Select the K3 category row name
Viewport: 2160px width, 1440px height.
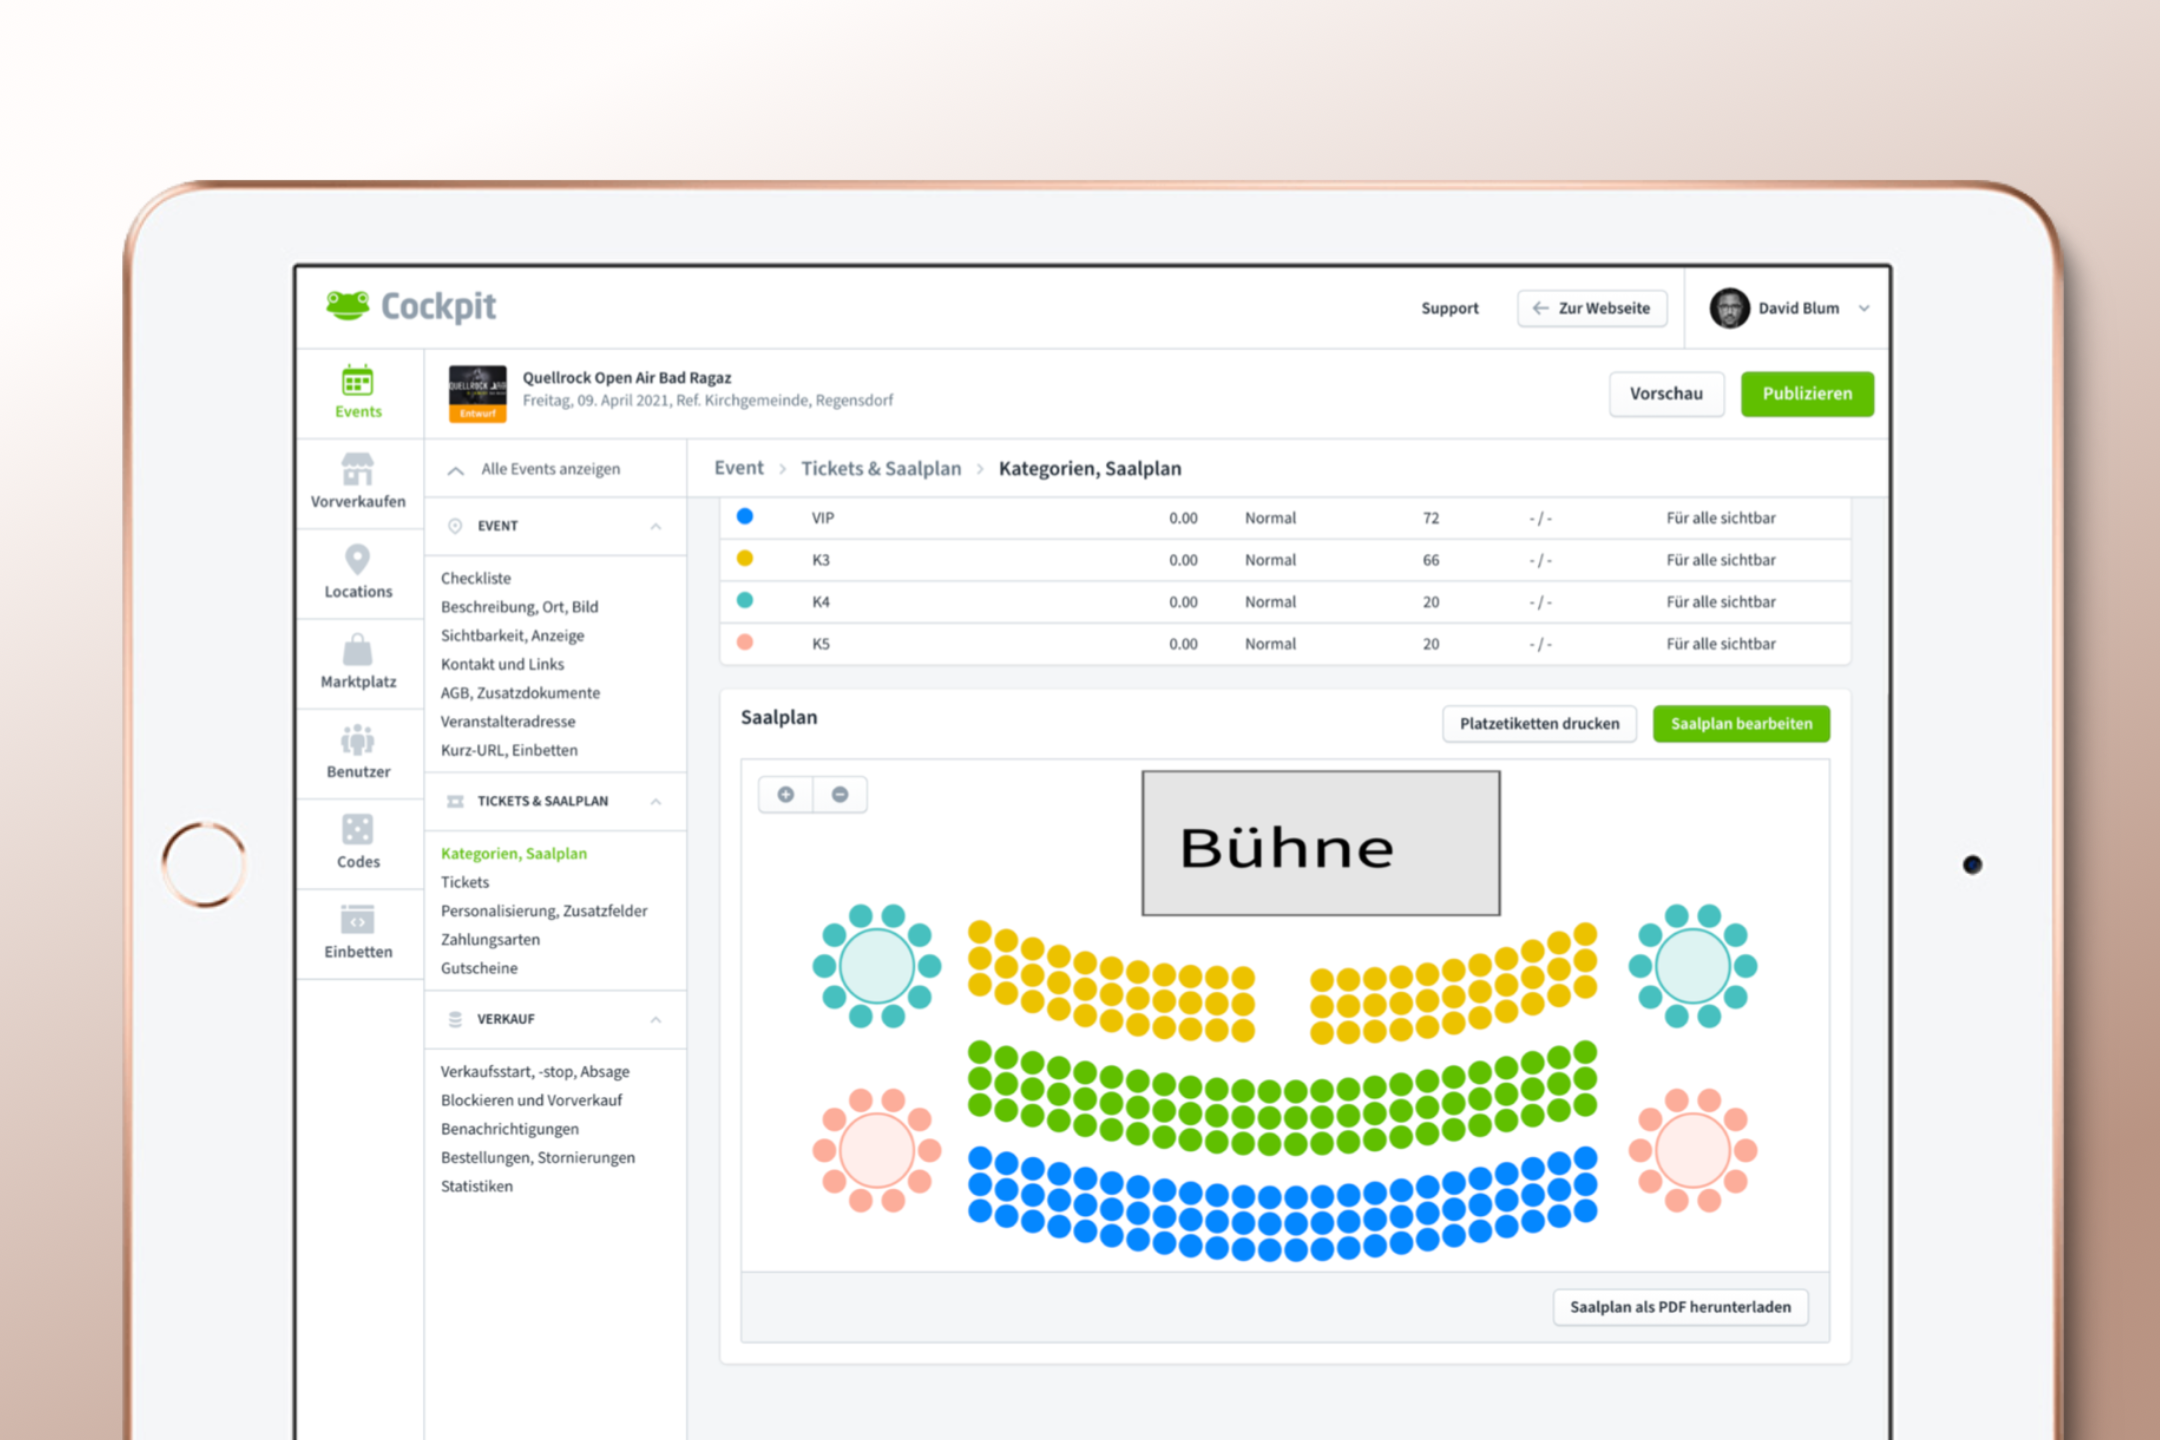(821, 560)
